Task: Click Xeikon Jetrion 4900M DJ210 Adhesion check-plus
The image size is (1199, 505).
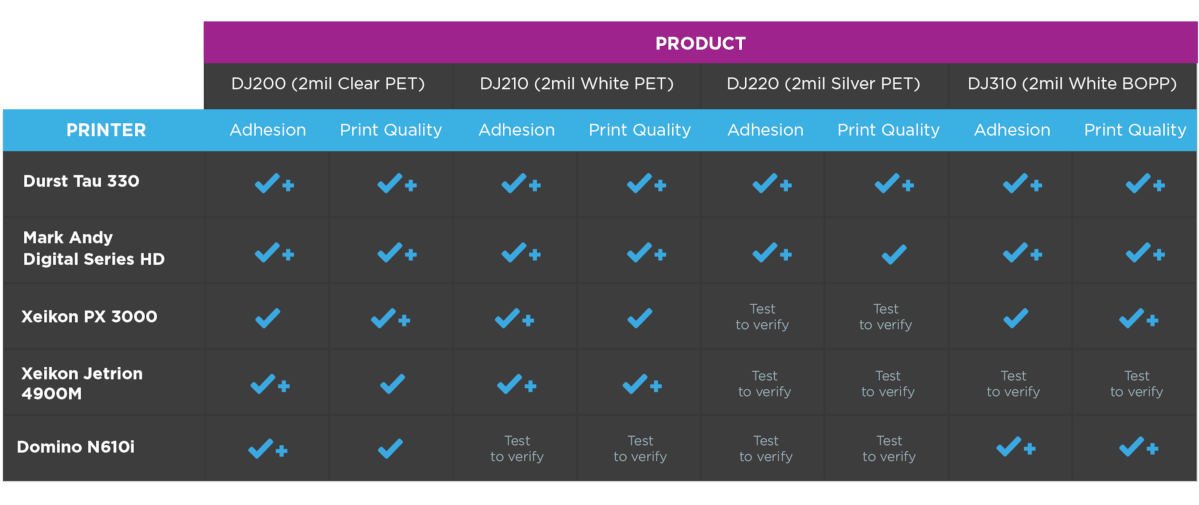Action: click(x=516, y=383)
